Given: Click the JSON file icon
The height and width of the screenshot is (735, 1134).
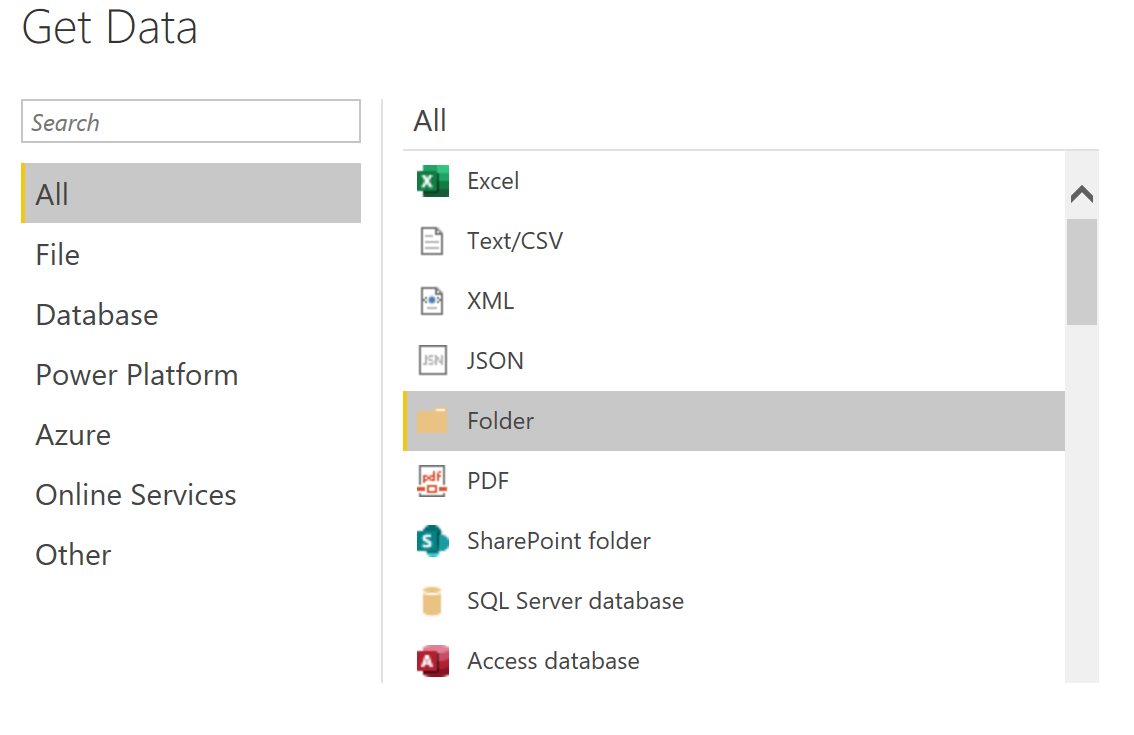Looking at the screenshot, I should pyautogui.click(x=432, y=360).
